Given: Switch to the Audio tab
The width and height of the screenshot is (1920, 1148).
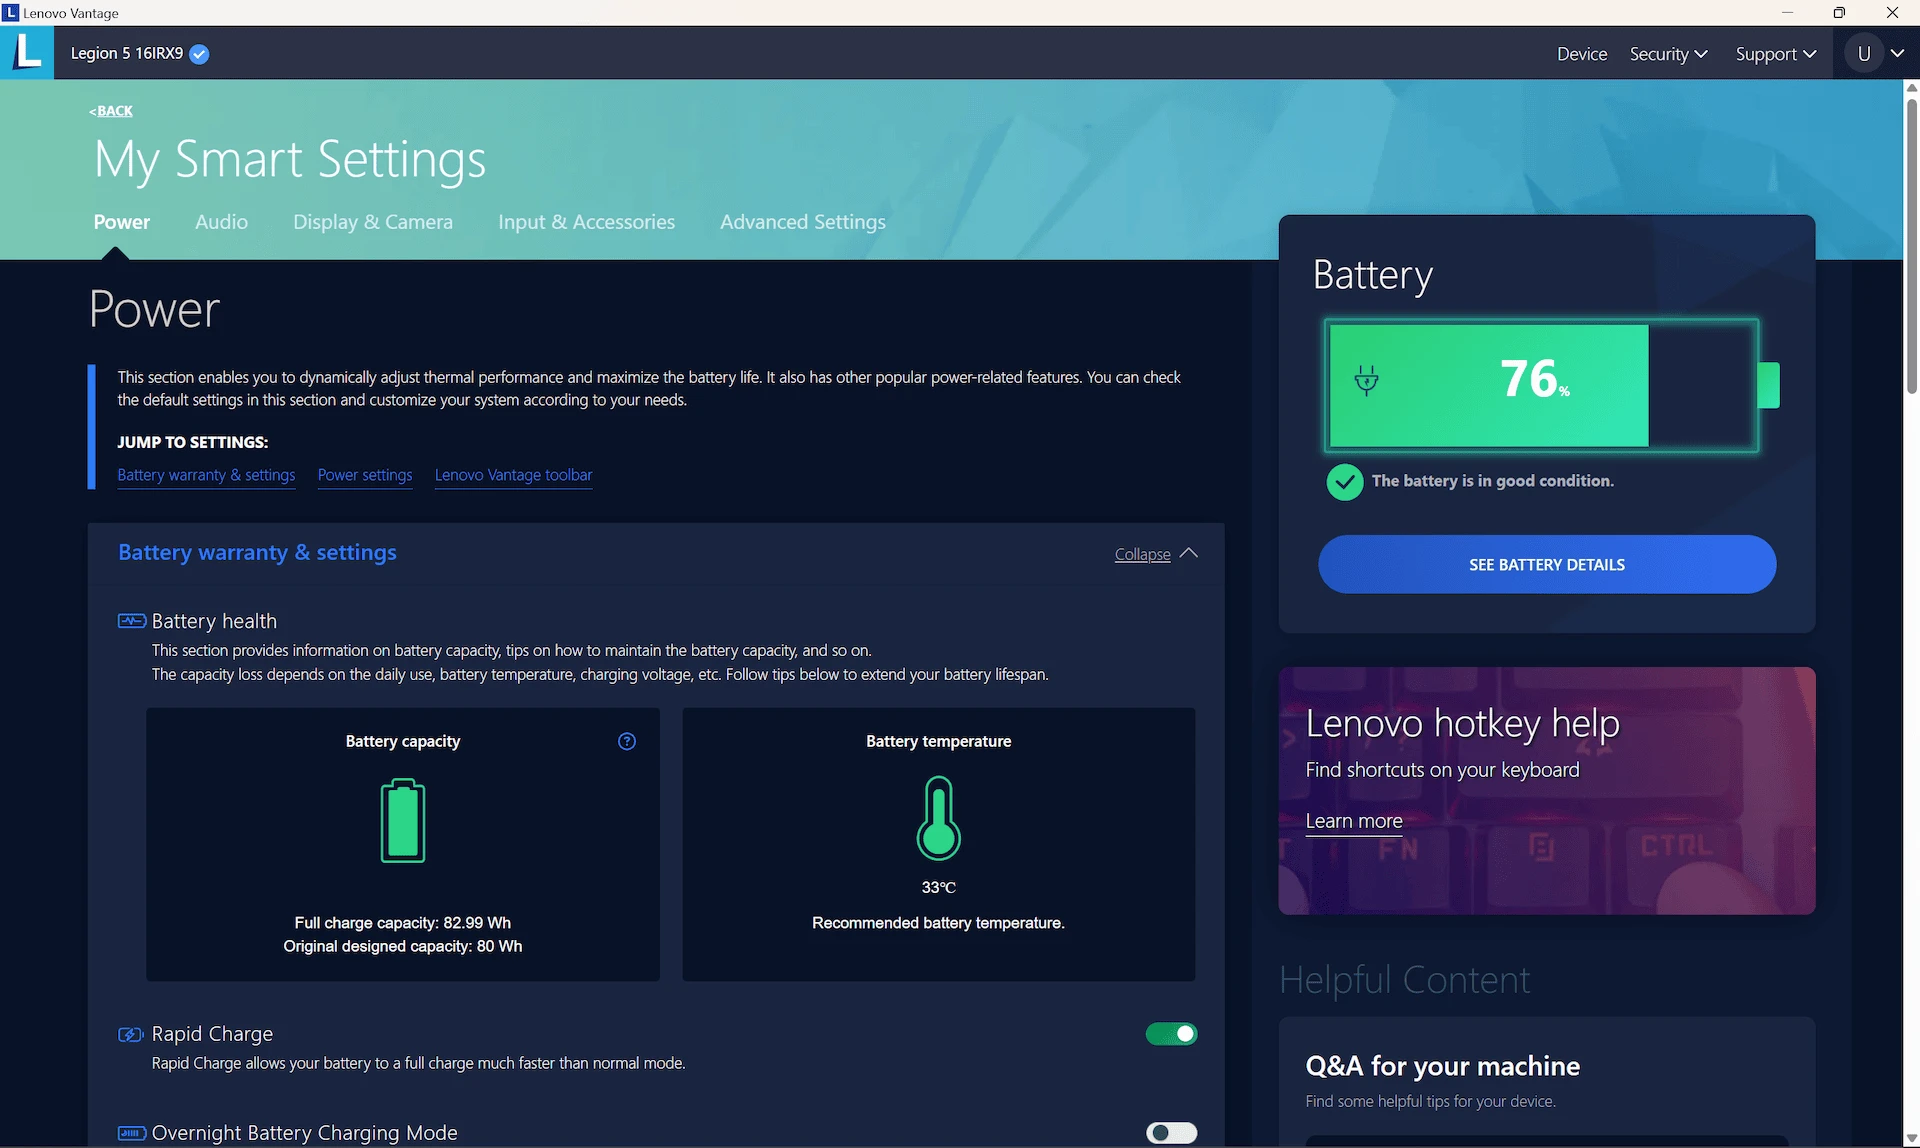Looking at the screenshot, I should pos(221,222).
